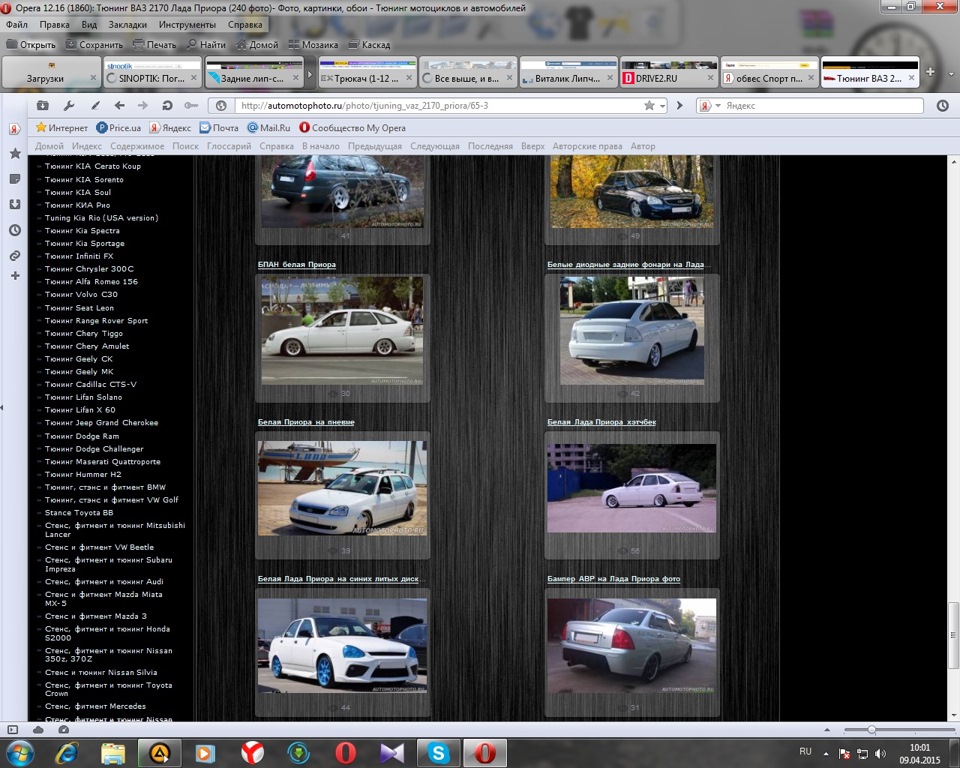The width and height of the screenshot is (960, 768).
Task: Expand the address bar history dropdown arrow
Action: pos(662,106)
